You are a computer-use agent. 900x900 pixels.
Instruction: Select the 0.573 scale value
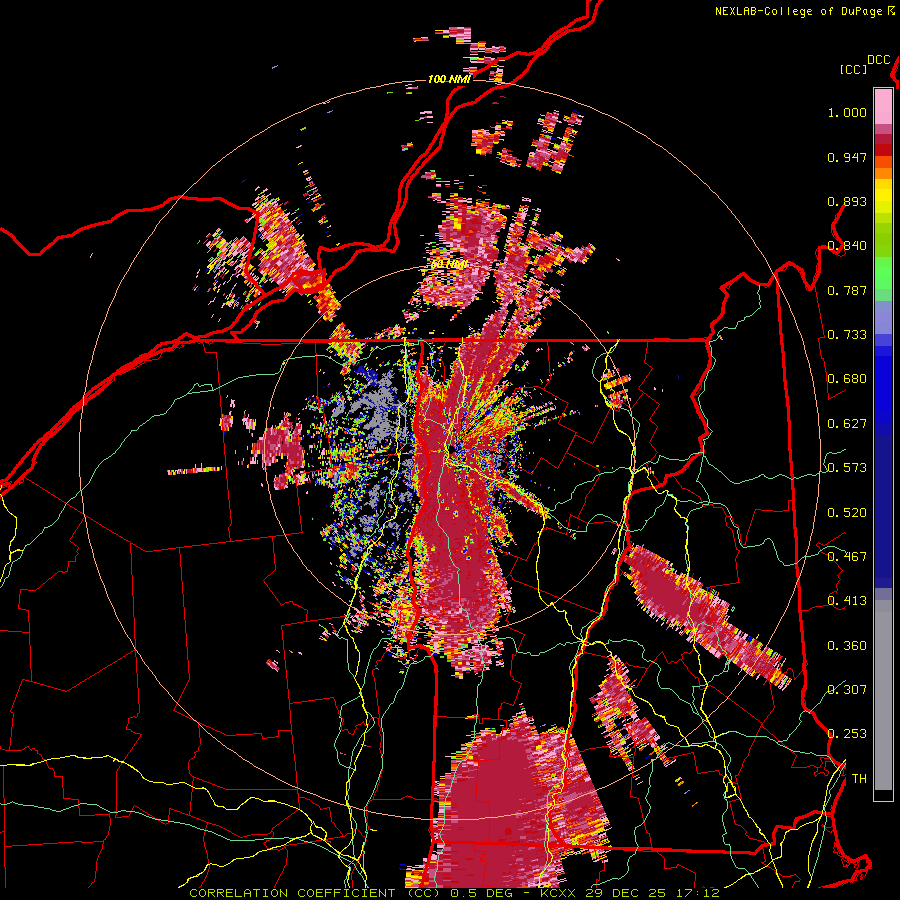[847, 468]
